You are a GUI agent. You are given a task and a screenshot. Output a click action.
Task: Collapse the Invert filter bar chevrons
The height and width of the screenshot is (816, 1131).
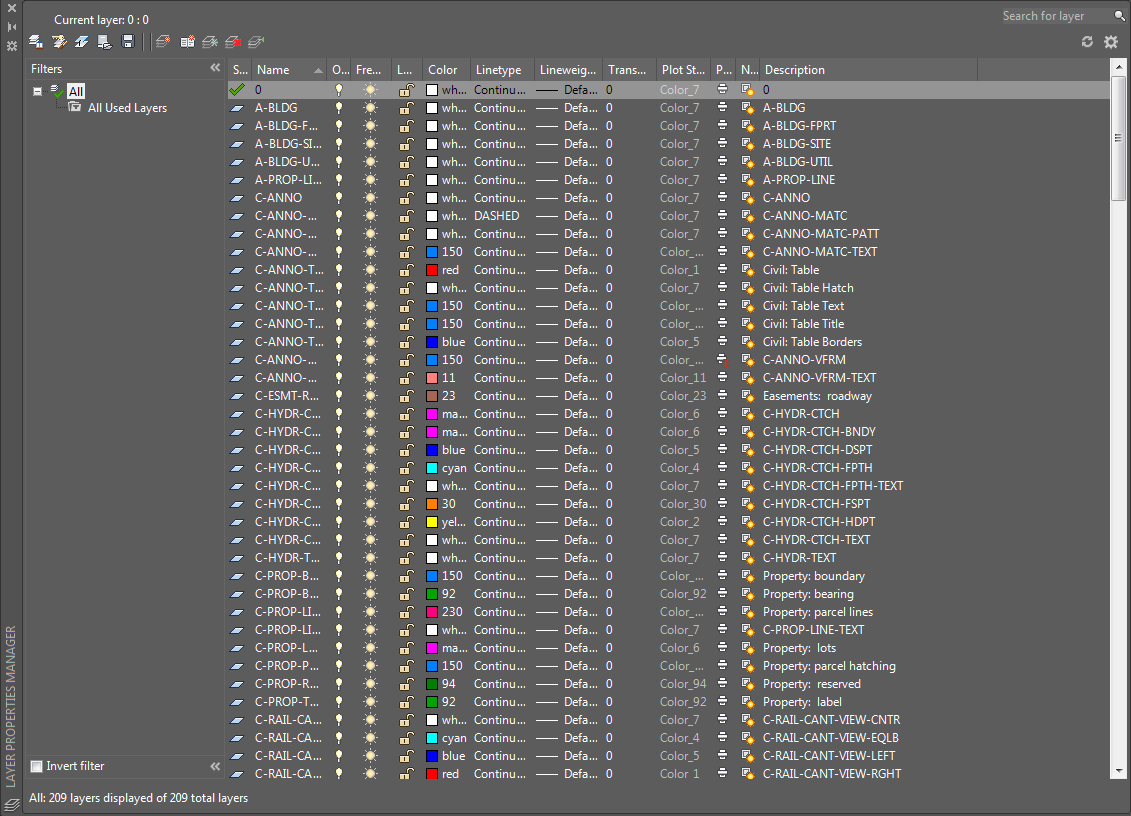click(215, 766)
